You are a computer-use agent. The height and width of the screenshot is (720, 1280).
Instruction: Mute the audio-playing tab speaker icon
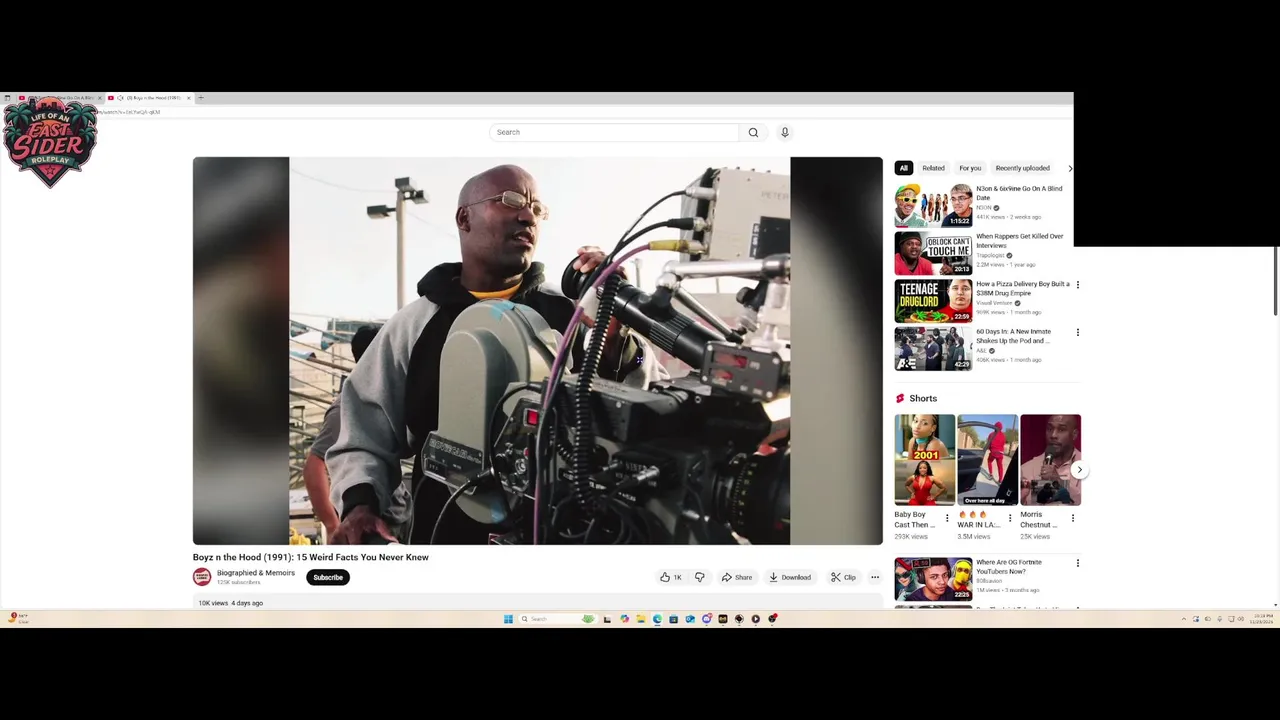pyautogui.click(x=120, y=98)
